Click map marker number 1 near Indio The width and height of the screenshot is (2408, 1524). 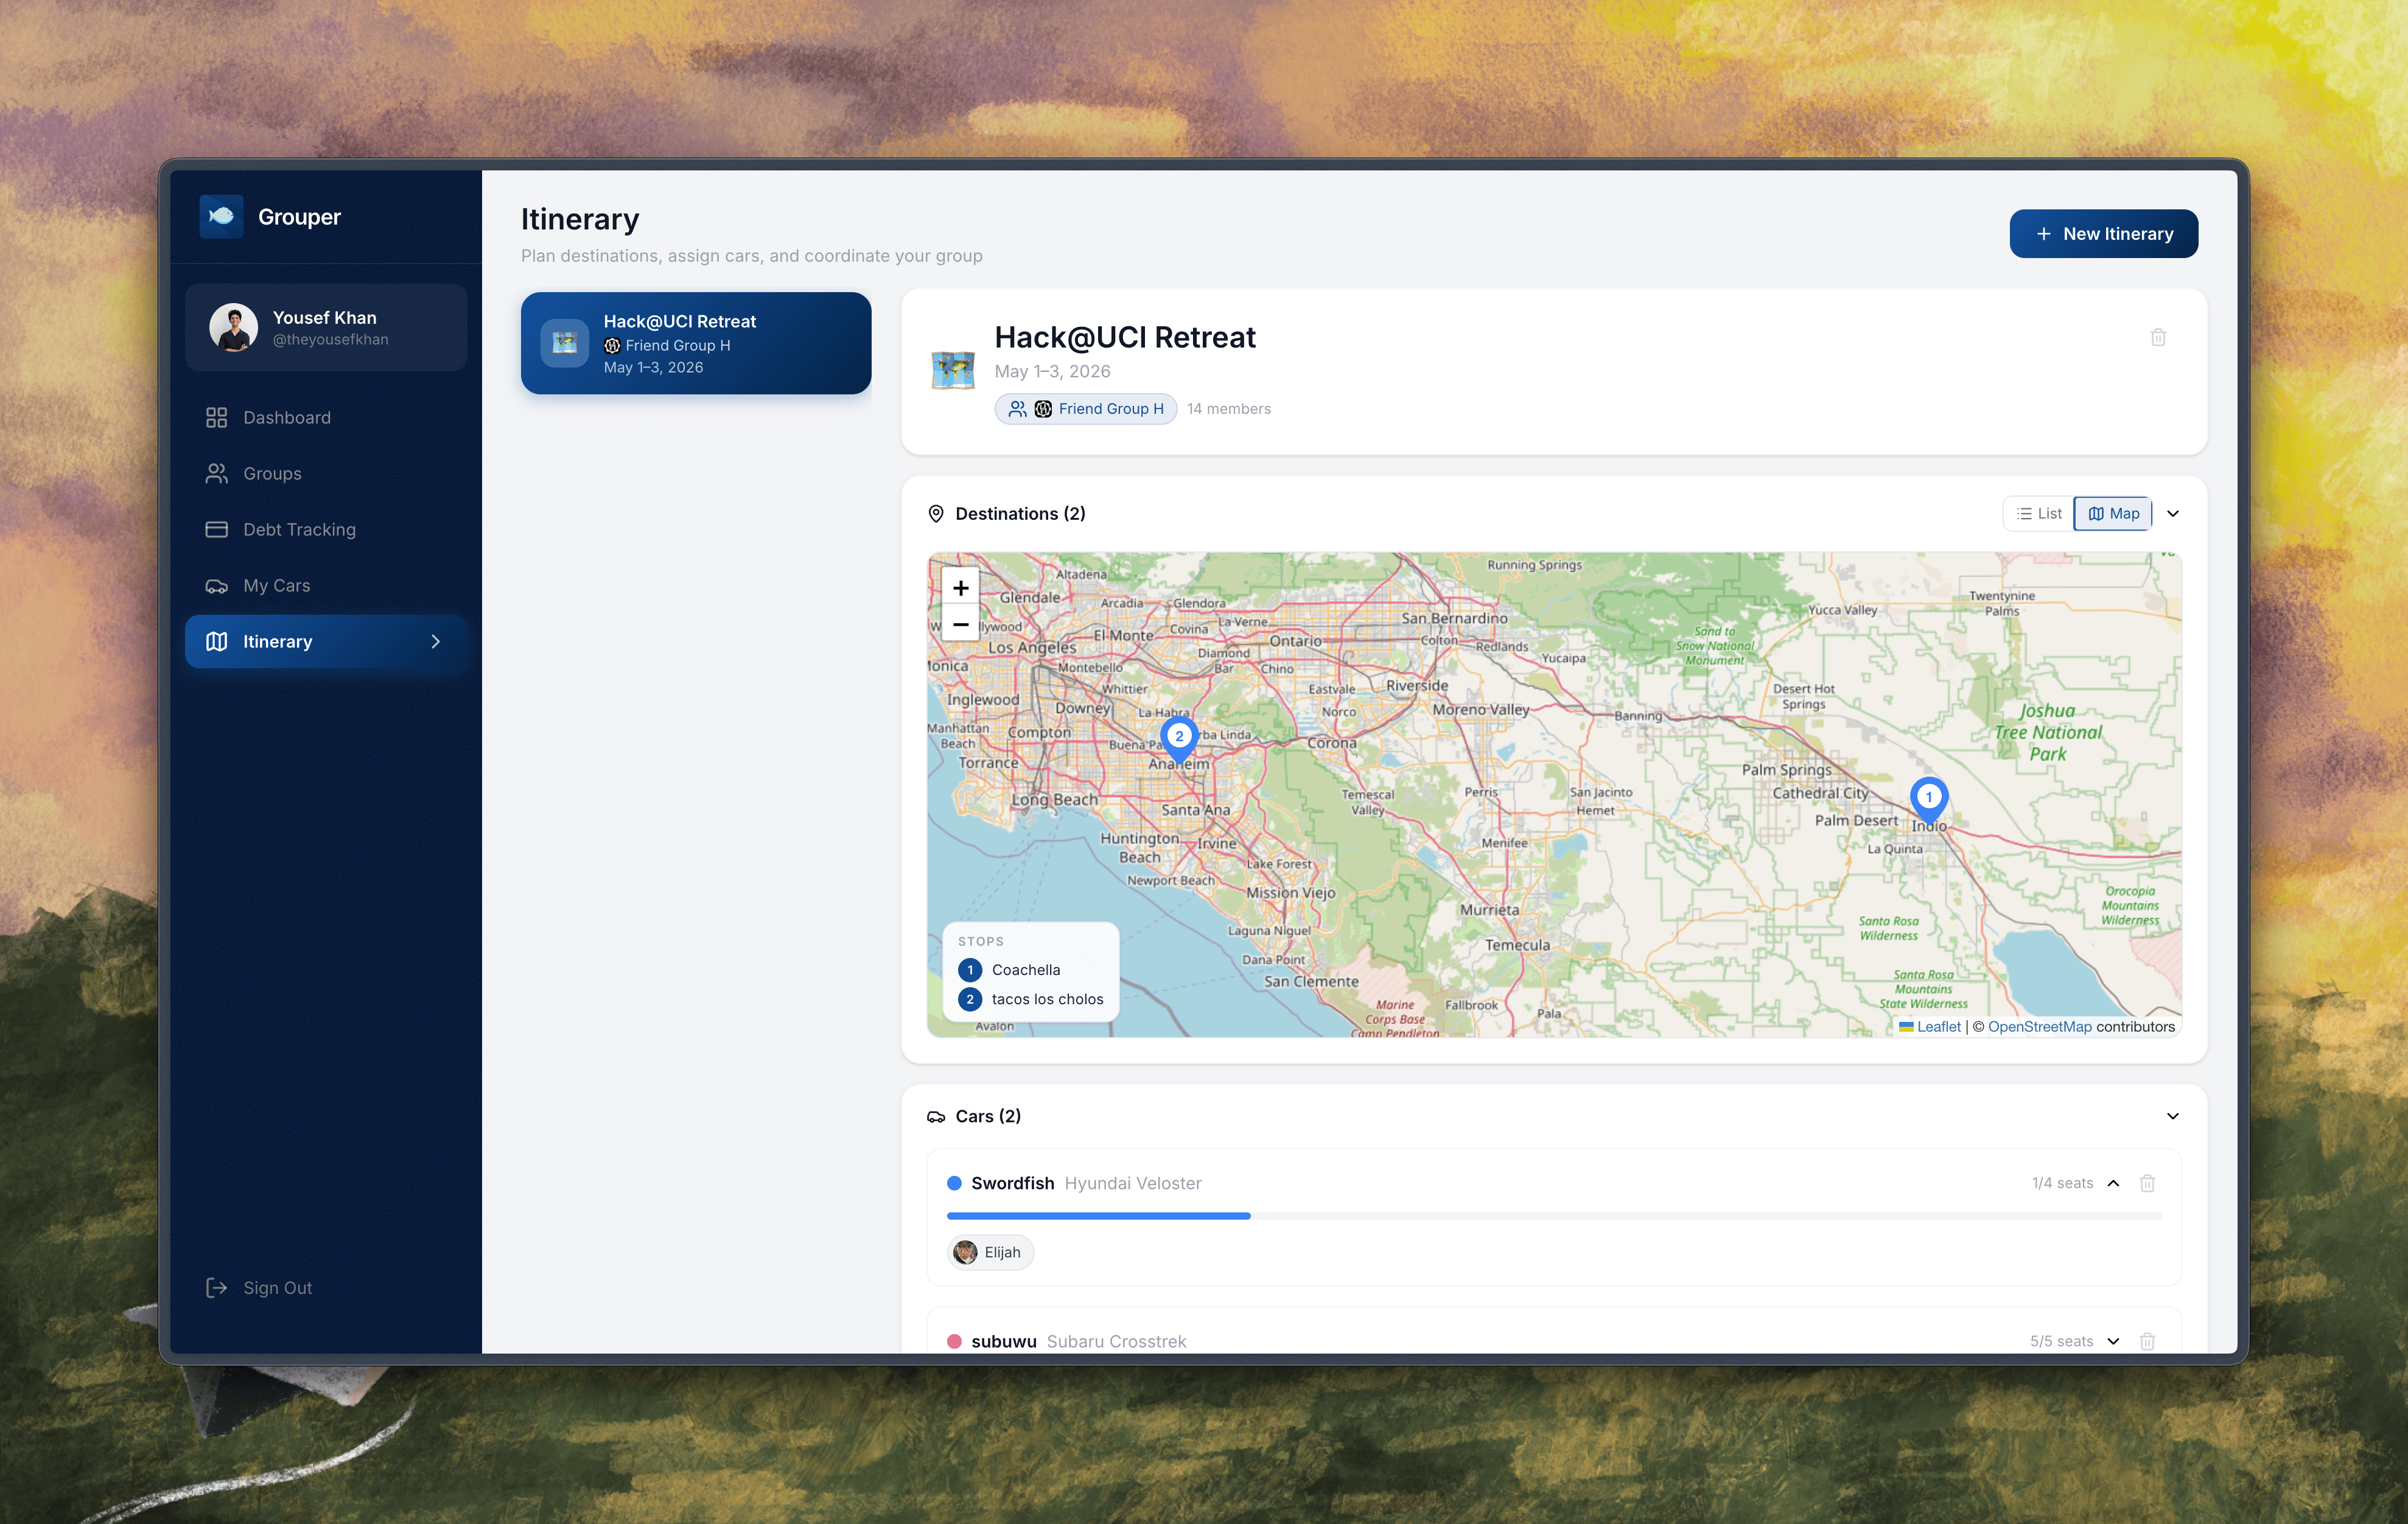1928,798
